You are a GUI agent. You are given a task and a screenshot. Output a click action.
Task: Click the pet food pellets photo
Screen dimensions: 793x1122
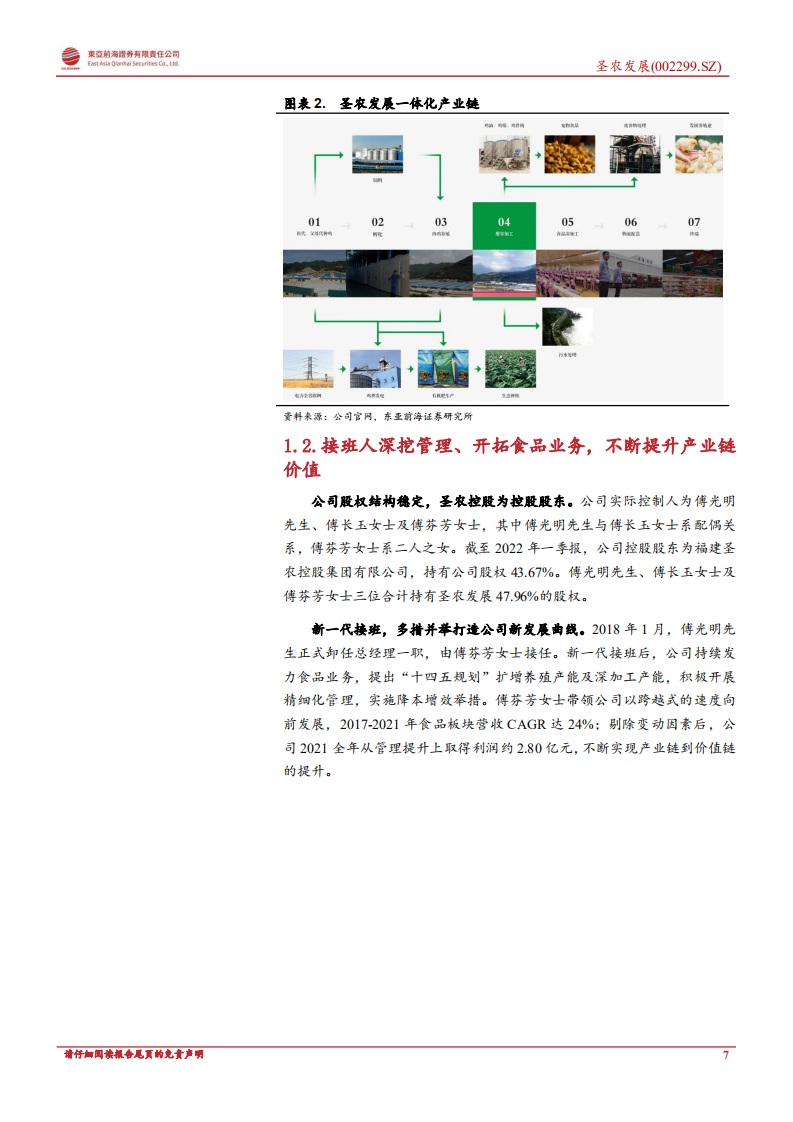point(570,155)
